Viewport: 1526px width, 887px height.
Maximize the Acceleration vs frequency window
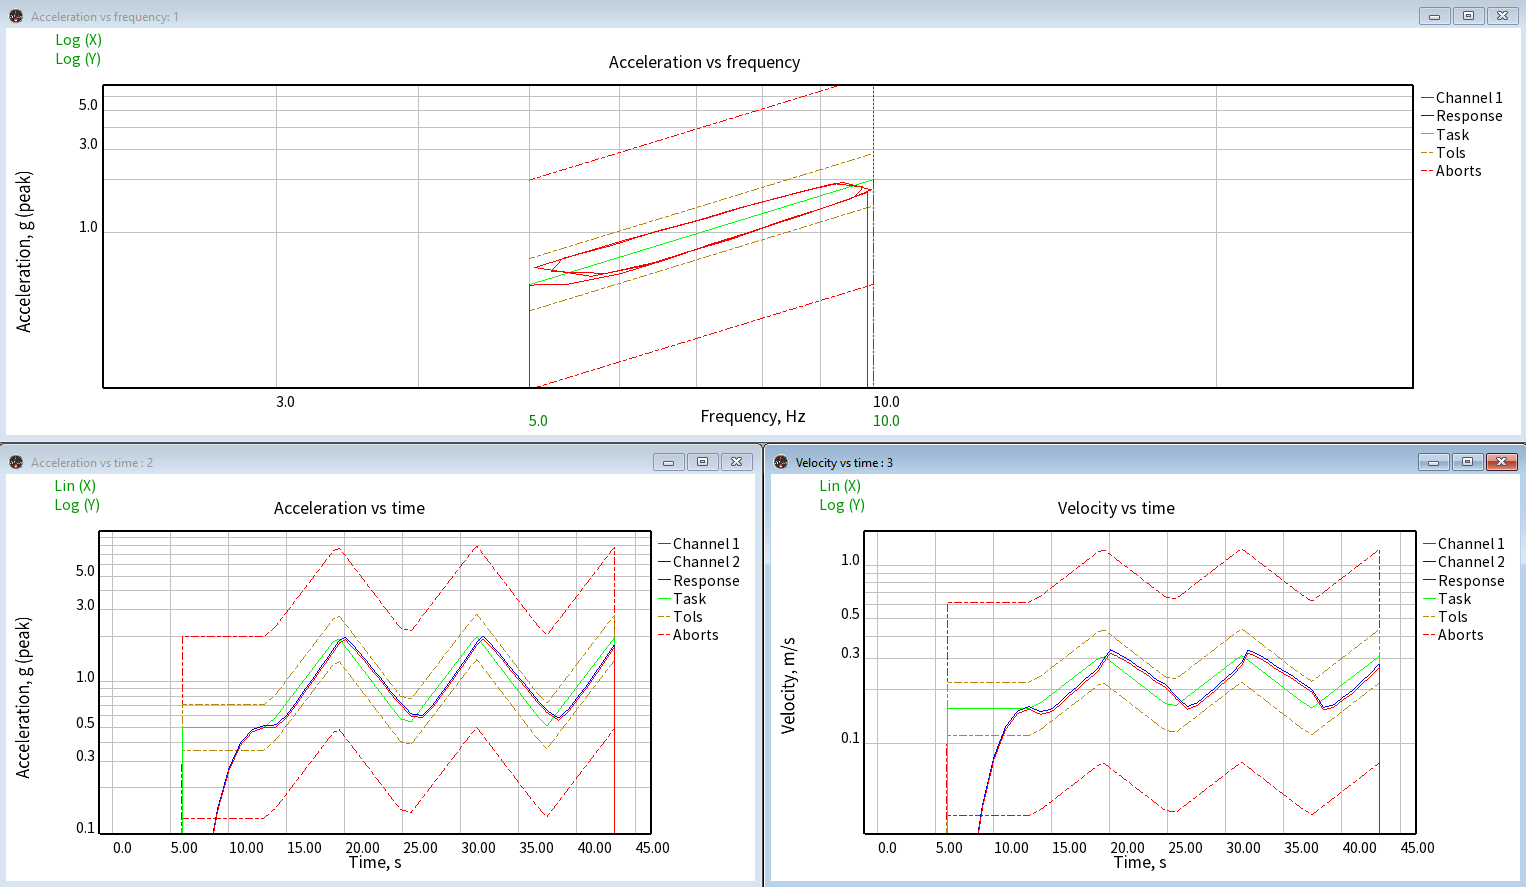point(1468,16)
